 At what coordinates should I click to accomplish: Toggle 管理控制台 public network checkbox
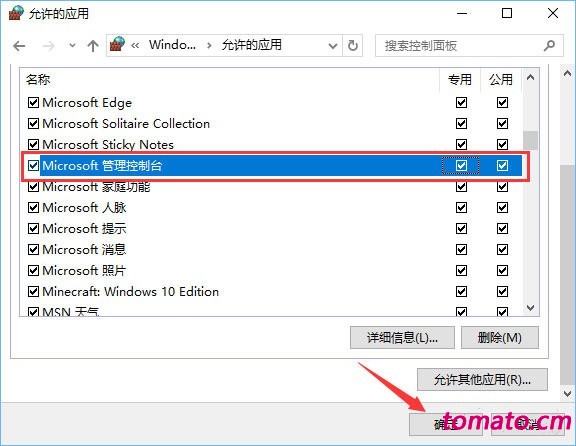tap(503, 166)
